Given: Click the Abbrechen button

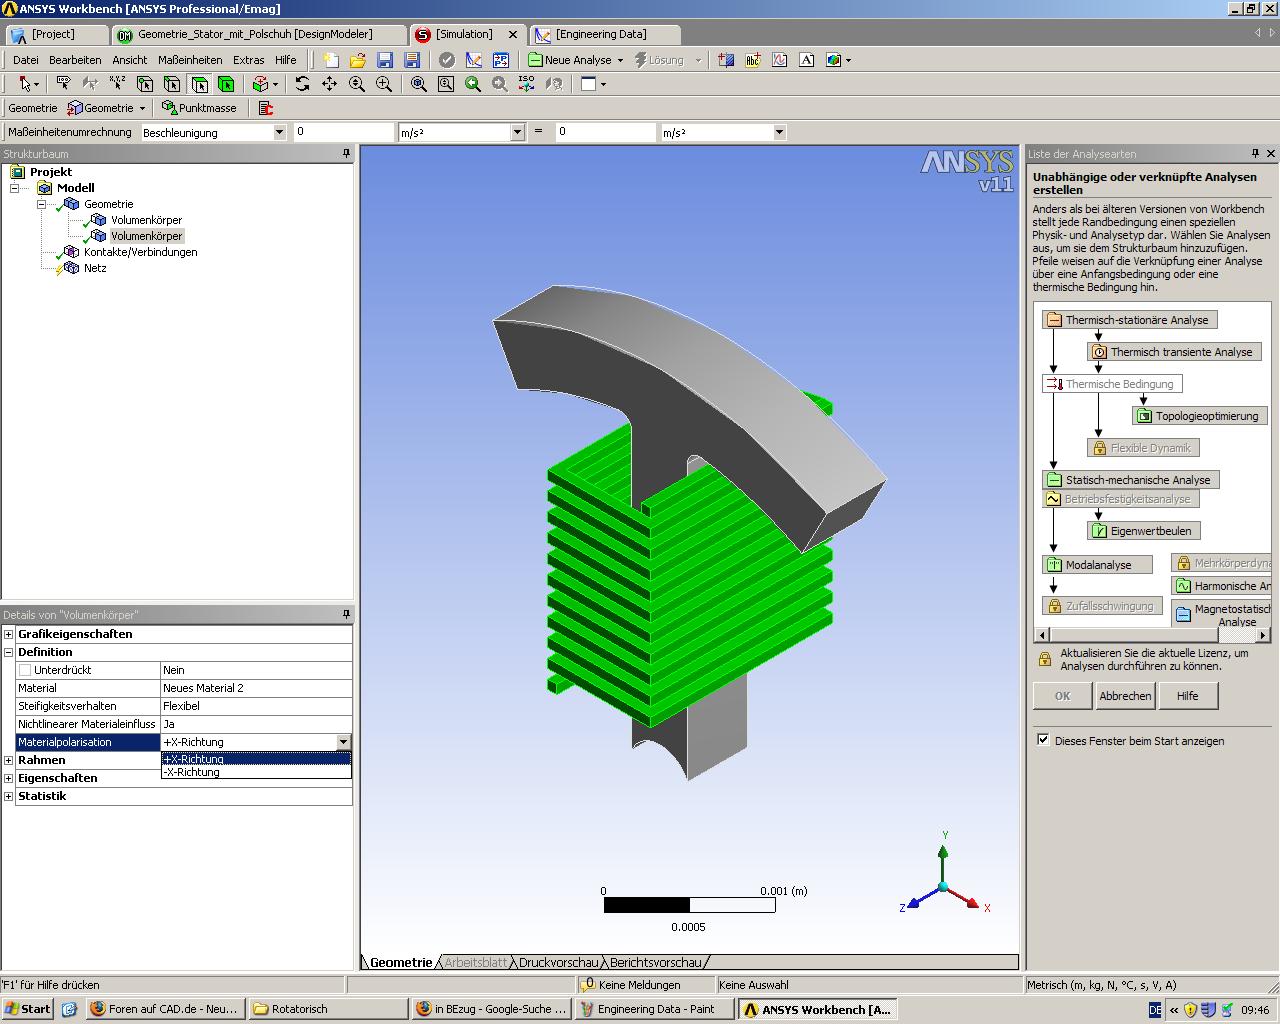Looking at the screenshot, I should tap(1125, 696).
